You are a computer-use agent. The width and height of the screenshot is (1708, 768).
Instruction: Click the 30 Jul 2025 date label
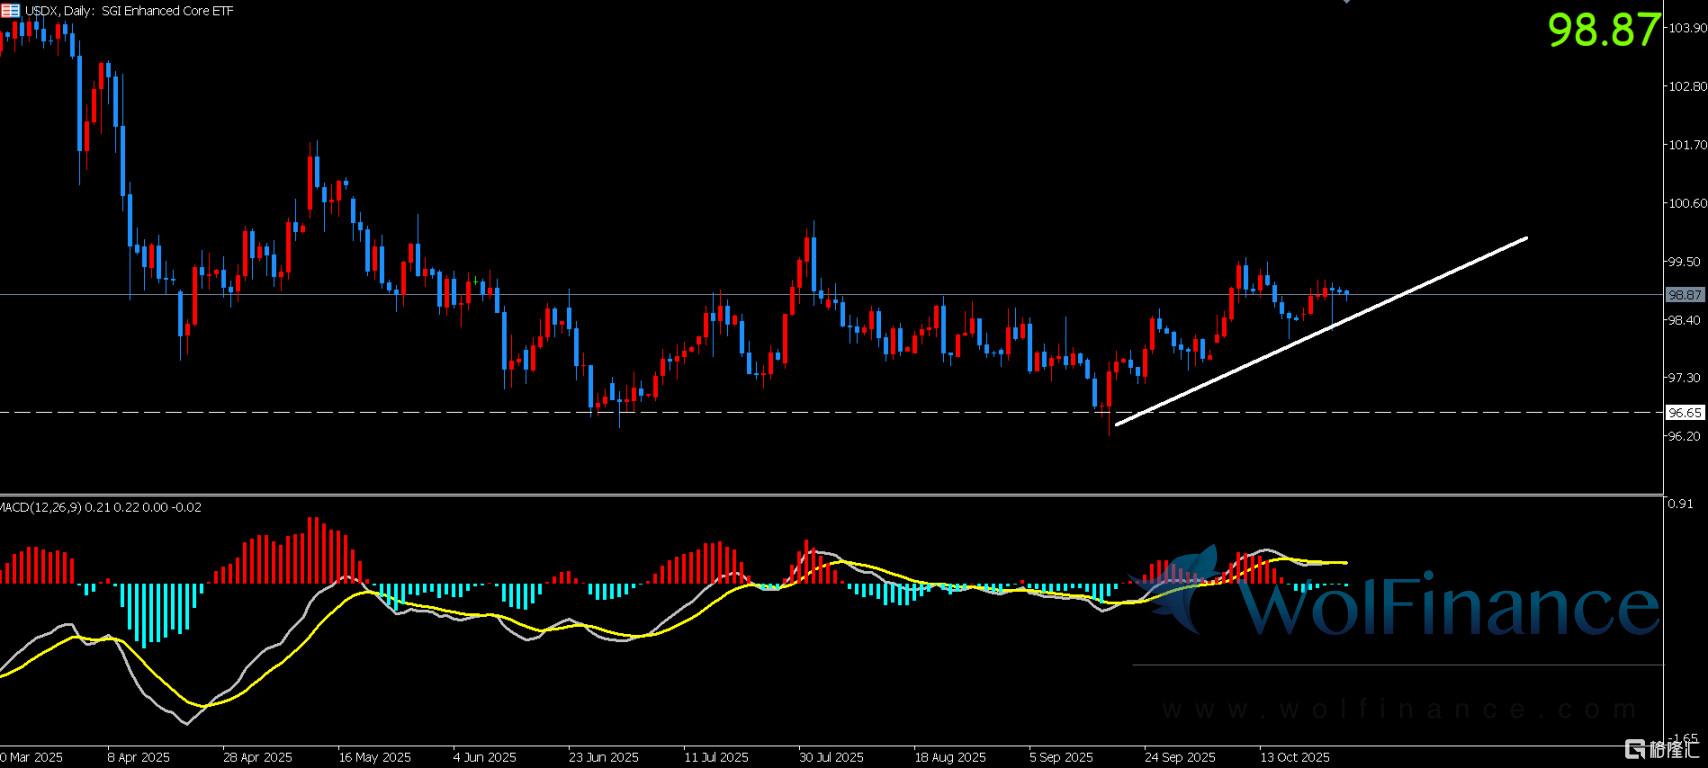pyautogui.click(x=832, y=757)
